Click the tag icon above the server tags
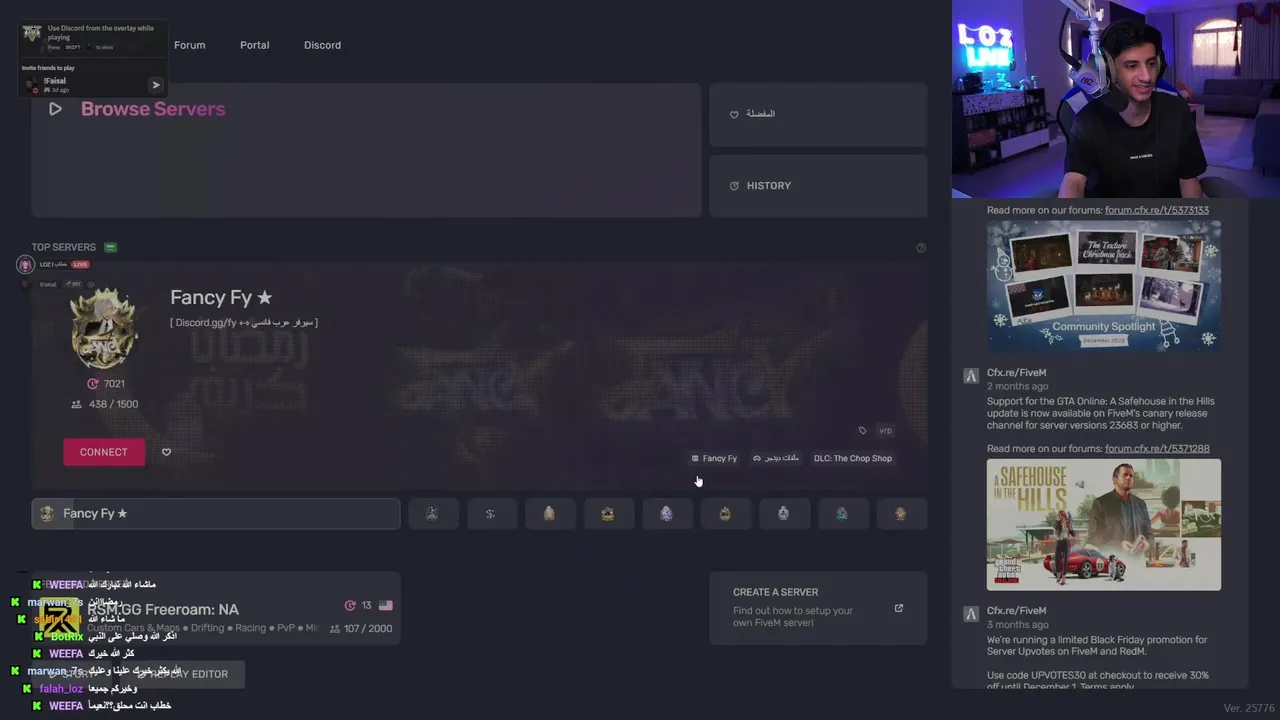Image resolution: width=1280 pixels, height=720 pixels. tap(862, 431)
